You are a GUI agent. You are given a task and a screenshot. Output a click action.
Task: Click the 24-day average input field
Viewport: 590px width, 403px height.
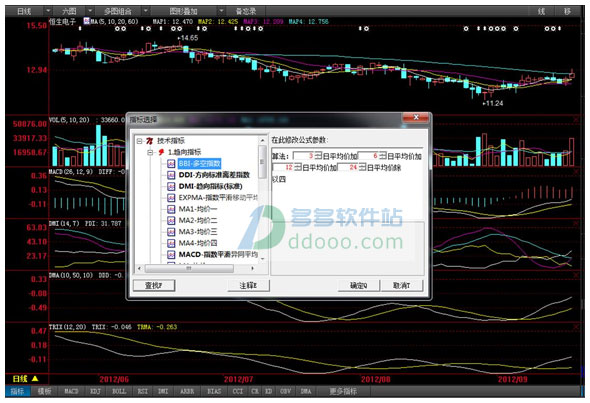[x=348, y=167]
